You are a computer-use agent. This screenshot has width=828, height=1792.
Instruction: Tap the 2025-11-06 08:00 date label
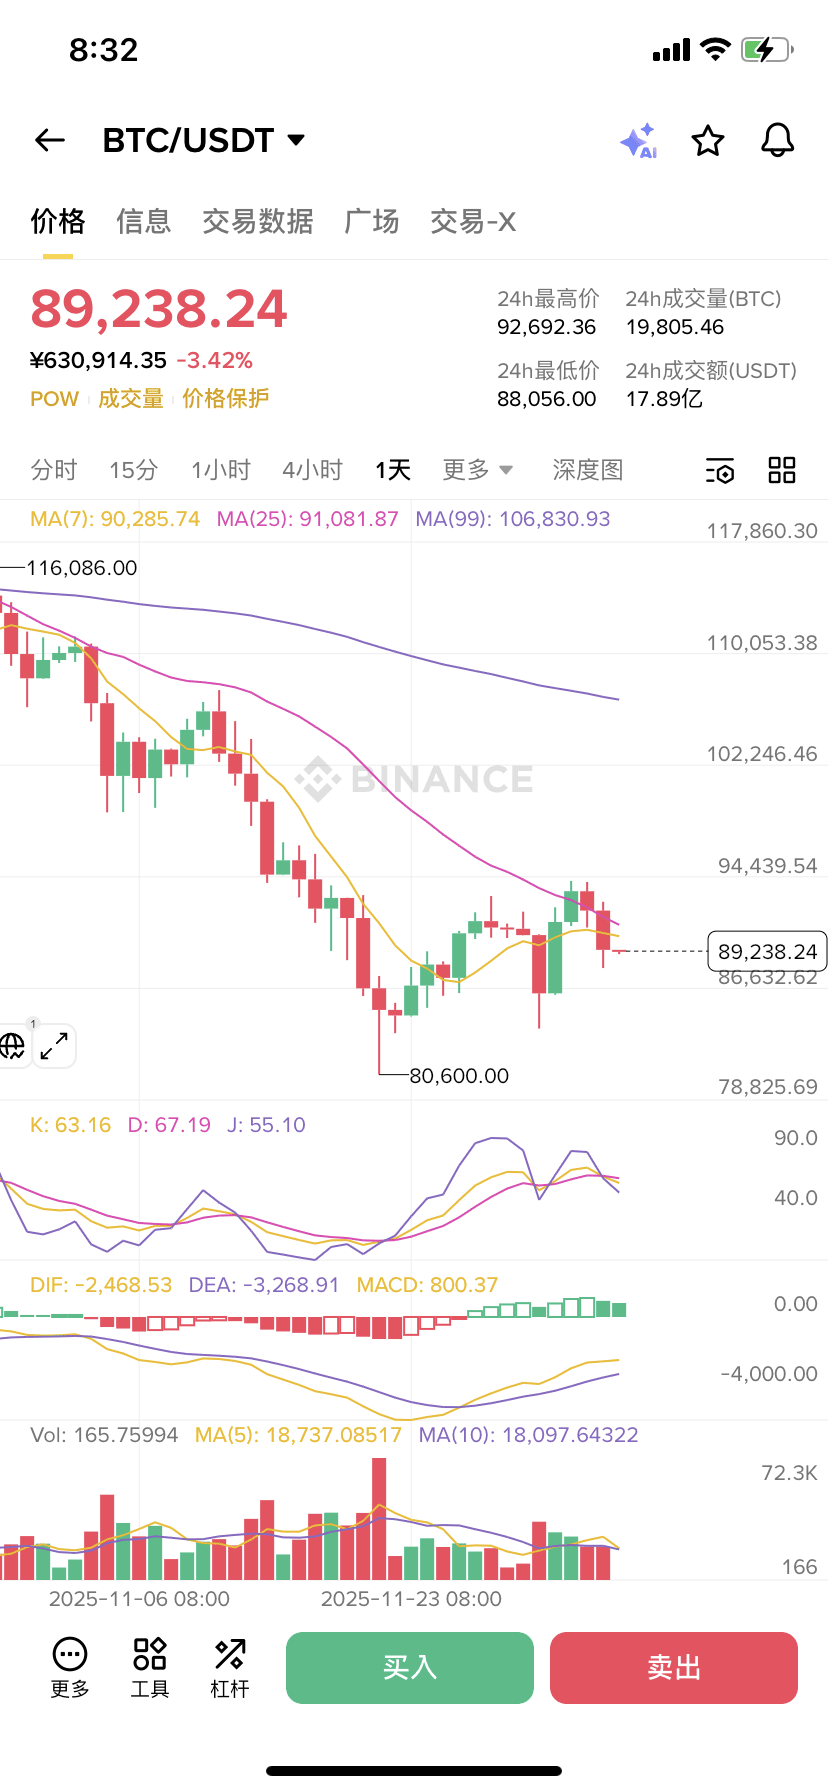(139, 1599)
